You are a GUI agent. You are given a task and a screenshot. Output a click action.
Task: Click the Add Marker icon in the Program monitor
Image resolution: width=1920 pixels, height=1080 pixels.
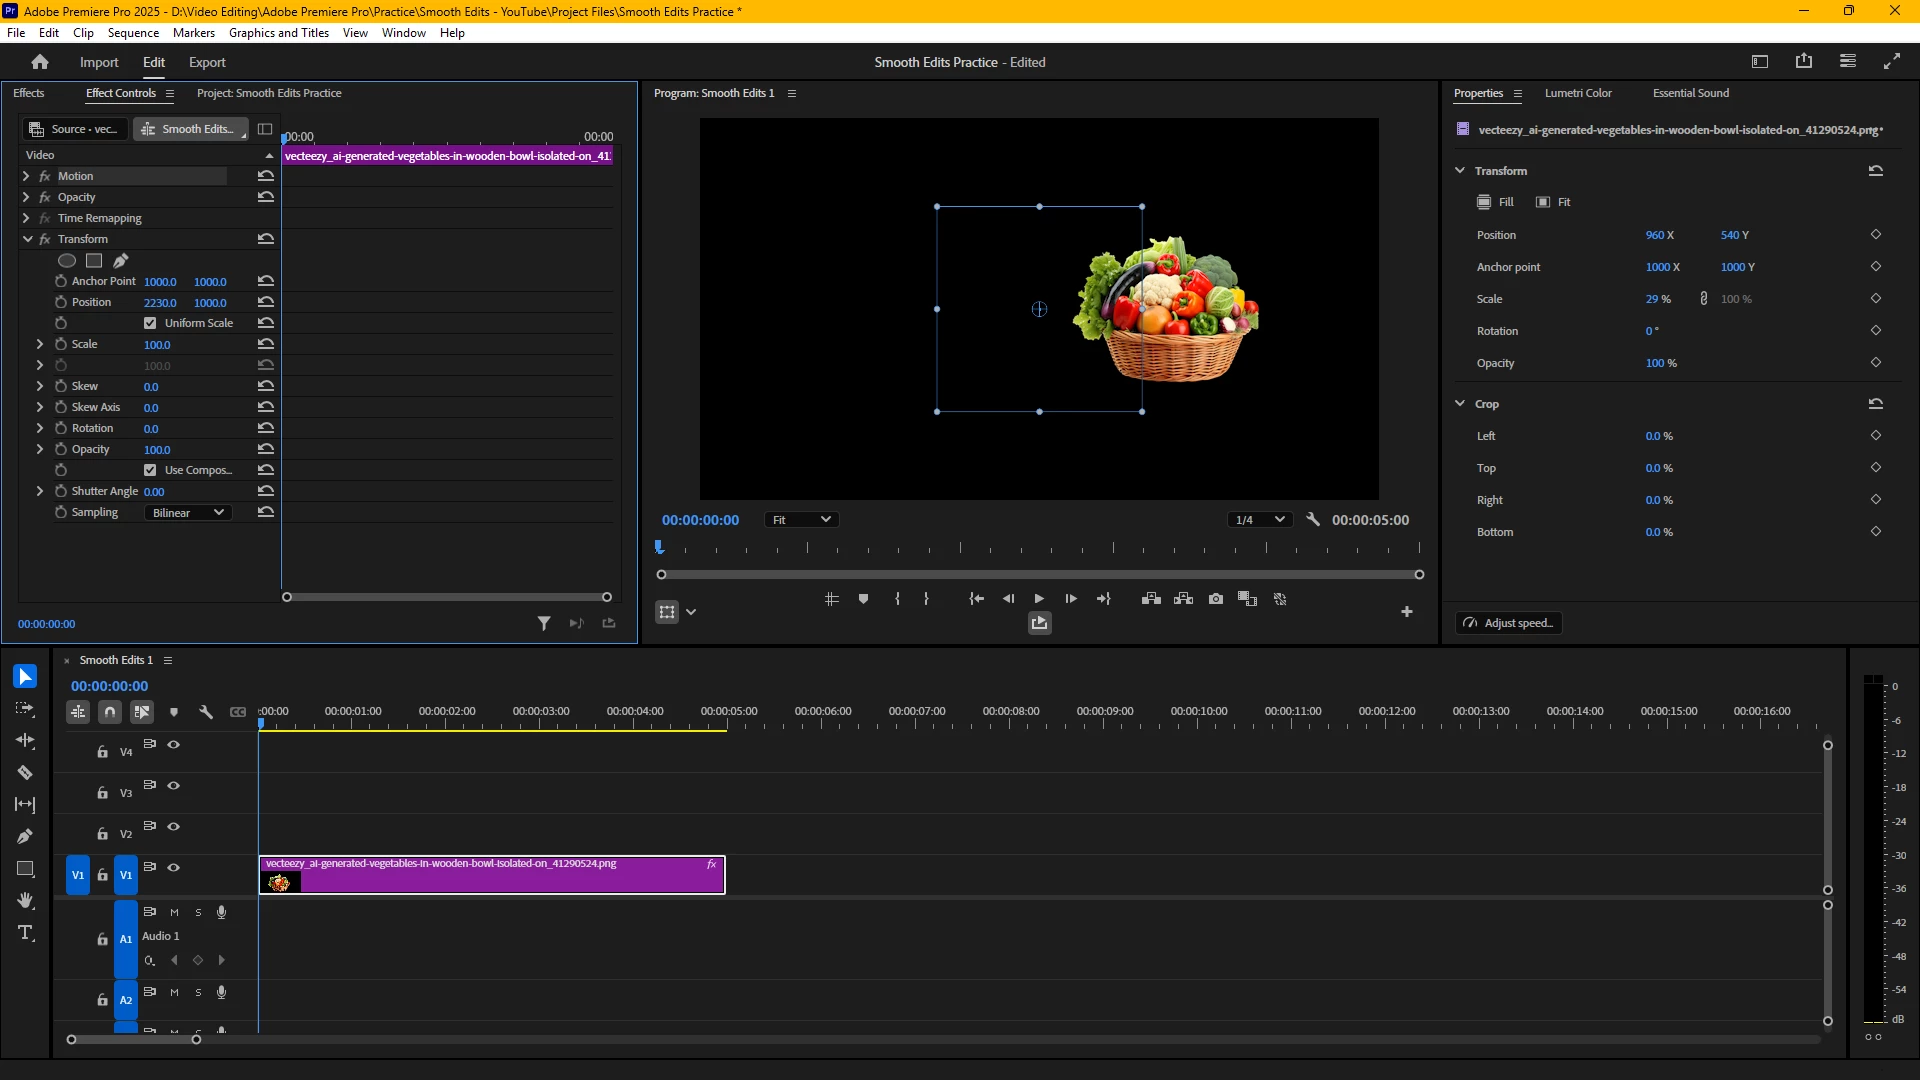(863, 599)
